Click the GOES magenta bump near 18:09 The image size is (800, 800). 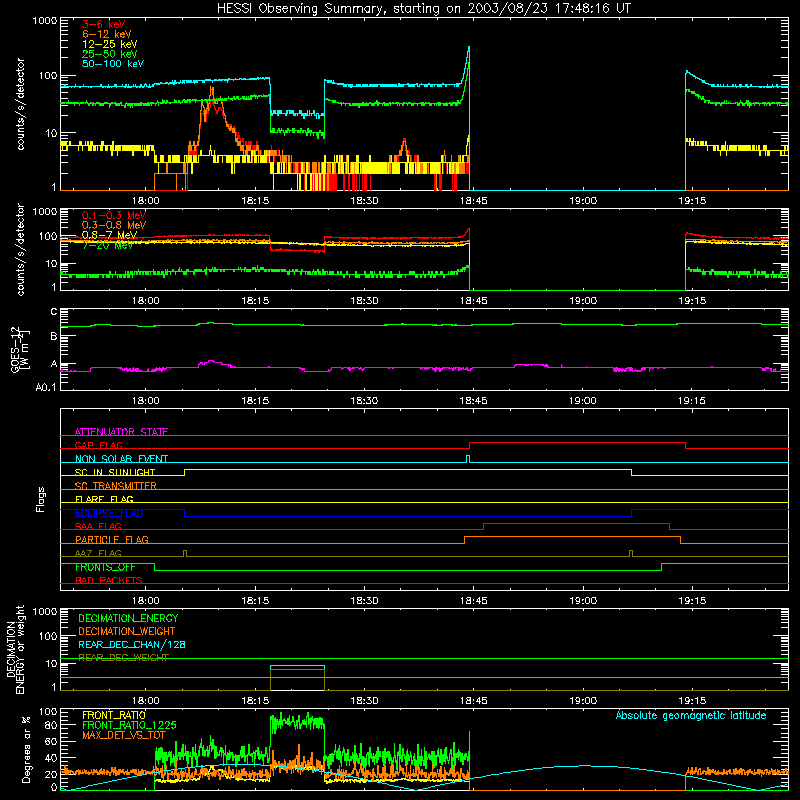point(211,363)
